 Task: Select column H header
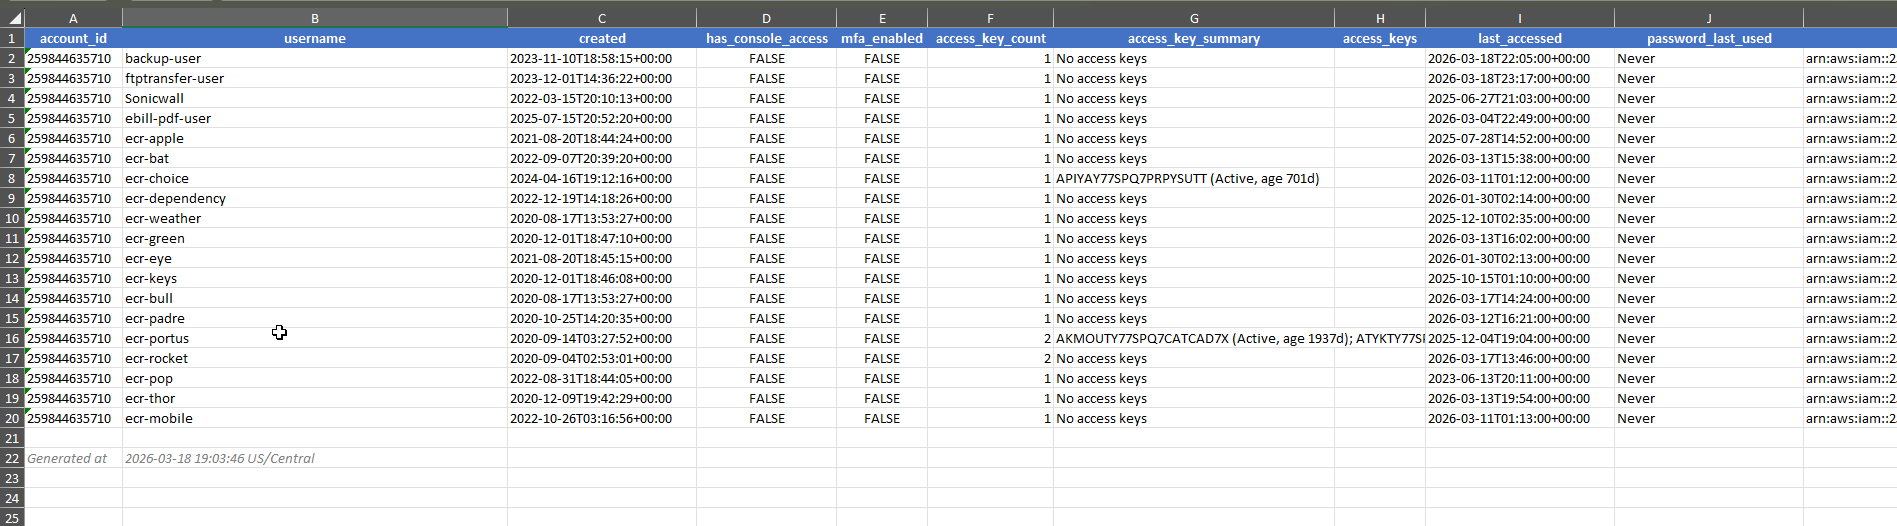point(1380,19)
